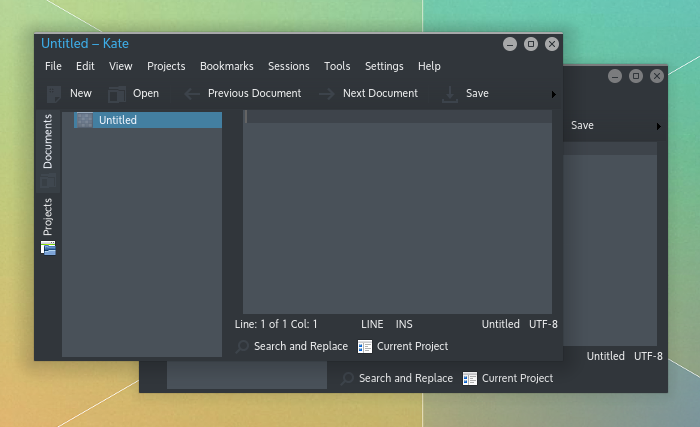Click the Search and Replace magnifier icon in front window
Viewport: 700px width, 427px height.
[242, 347]
